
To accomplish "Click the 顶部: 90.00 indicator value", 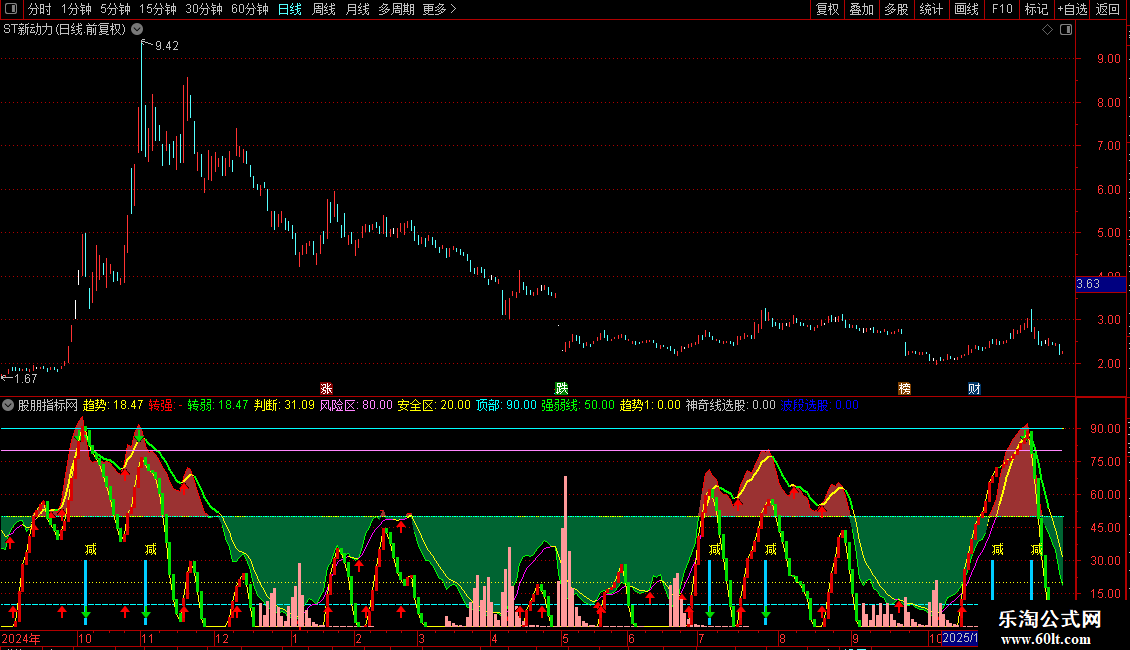I will point(506,405).
